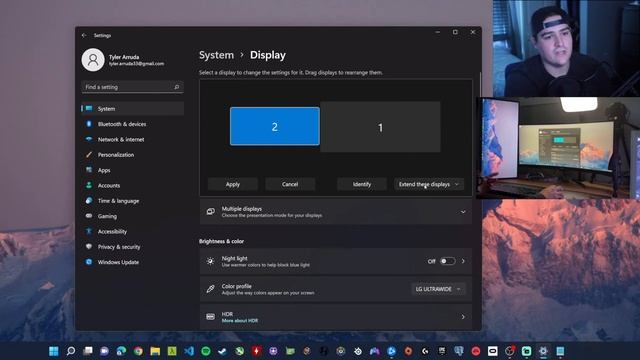Click the More about HDR link

pos(240,321)
